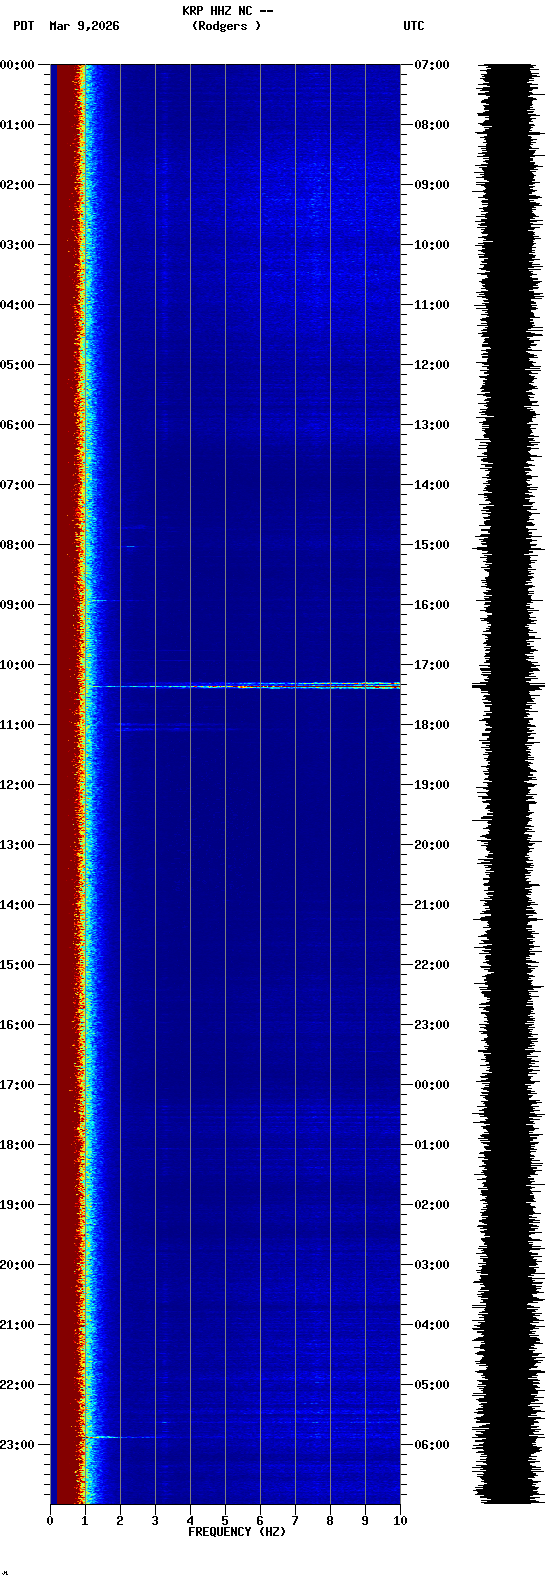Click the 10:00 UTC time label

point(432,245)
